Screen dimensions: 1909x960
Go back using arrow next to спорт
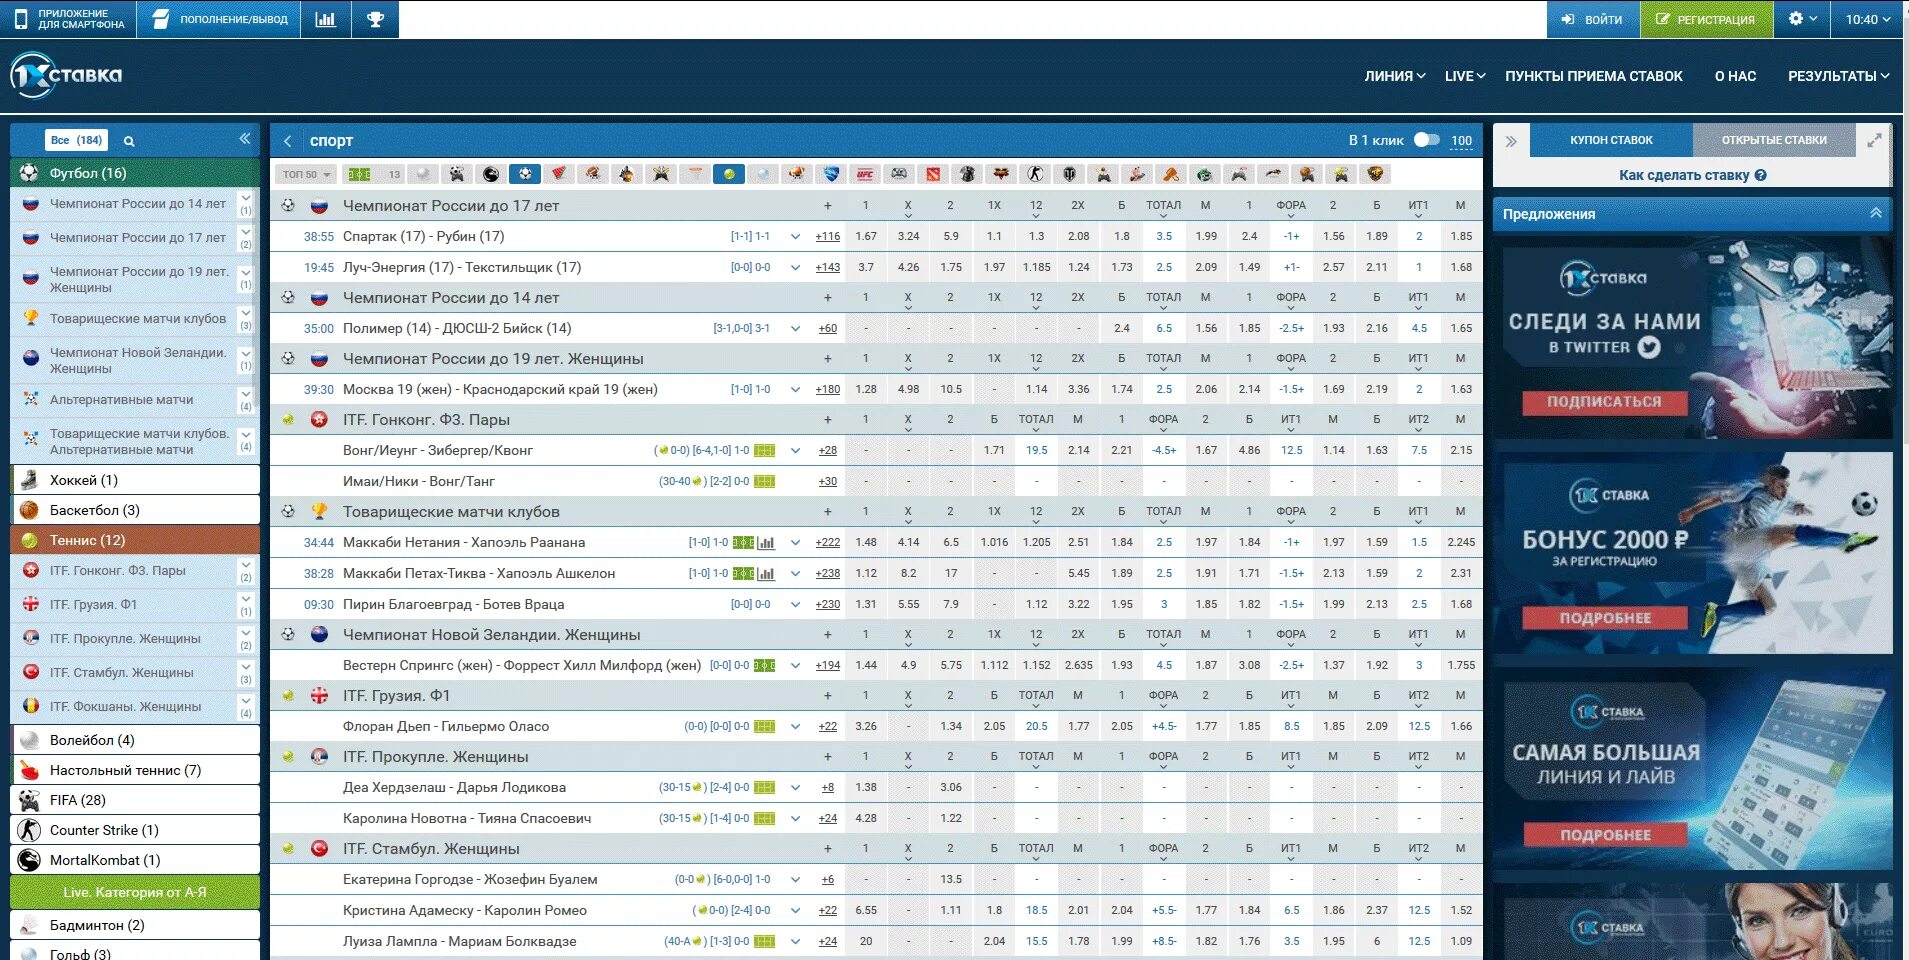tap(288, 141)
